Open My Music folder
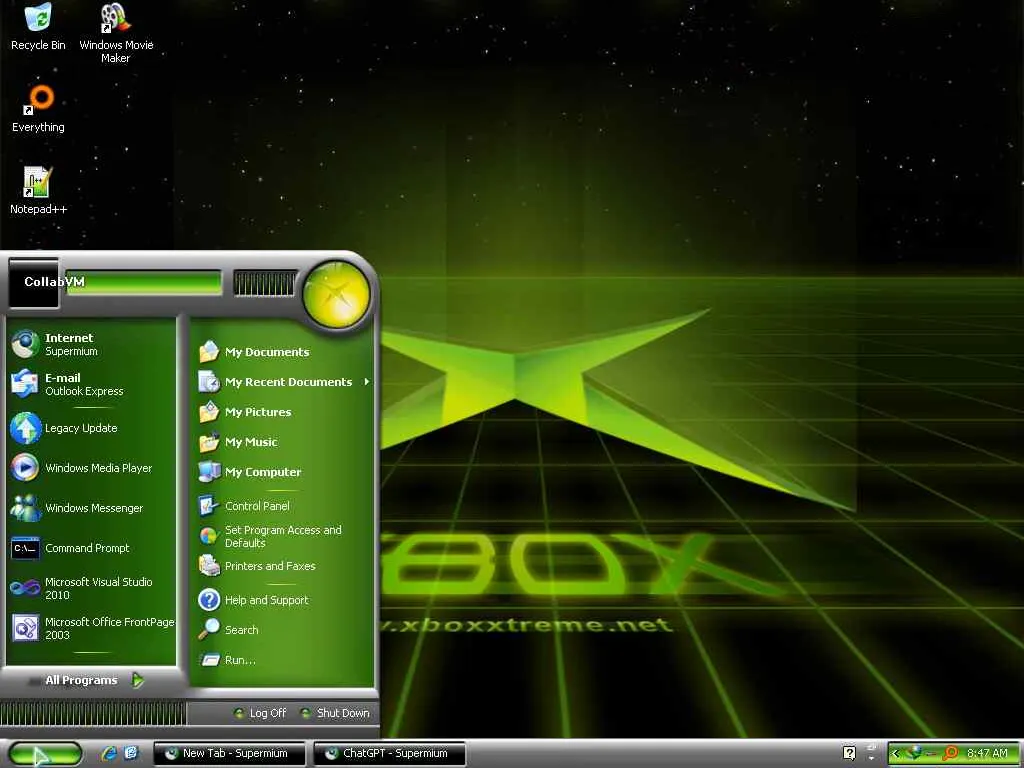 [x=283, y=442]
